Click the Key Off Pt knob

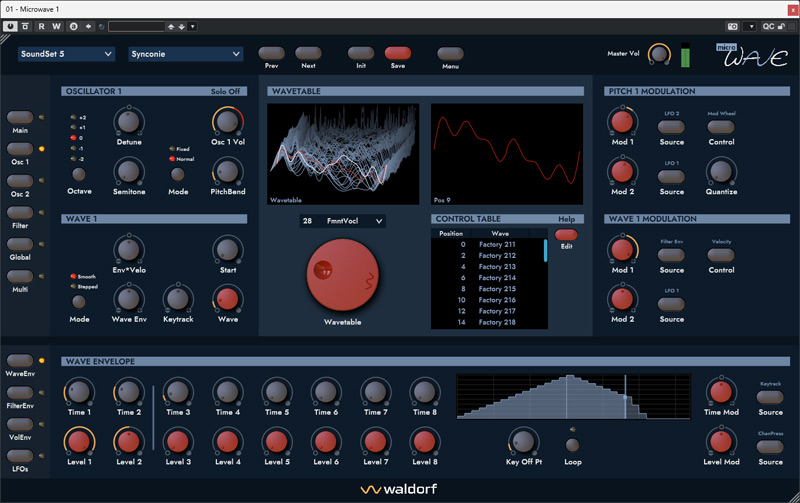[x=521, y=439]
